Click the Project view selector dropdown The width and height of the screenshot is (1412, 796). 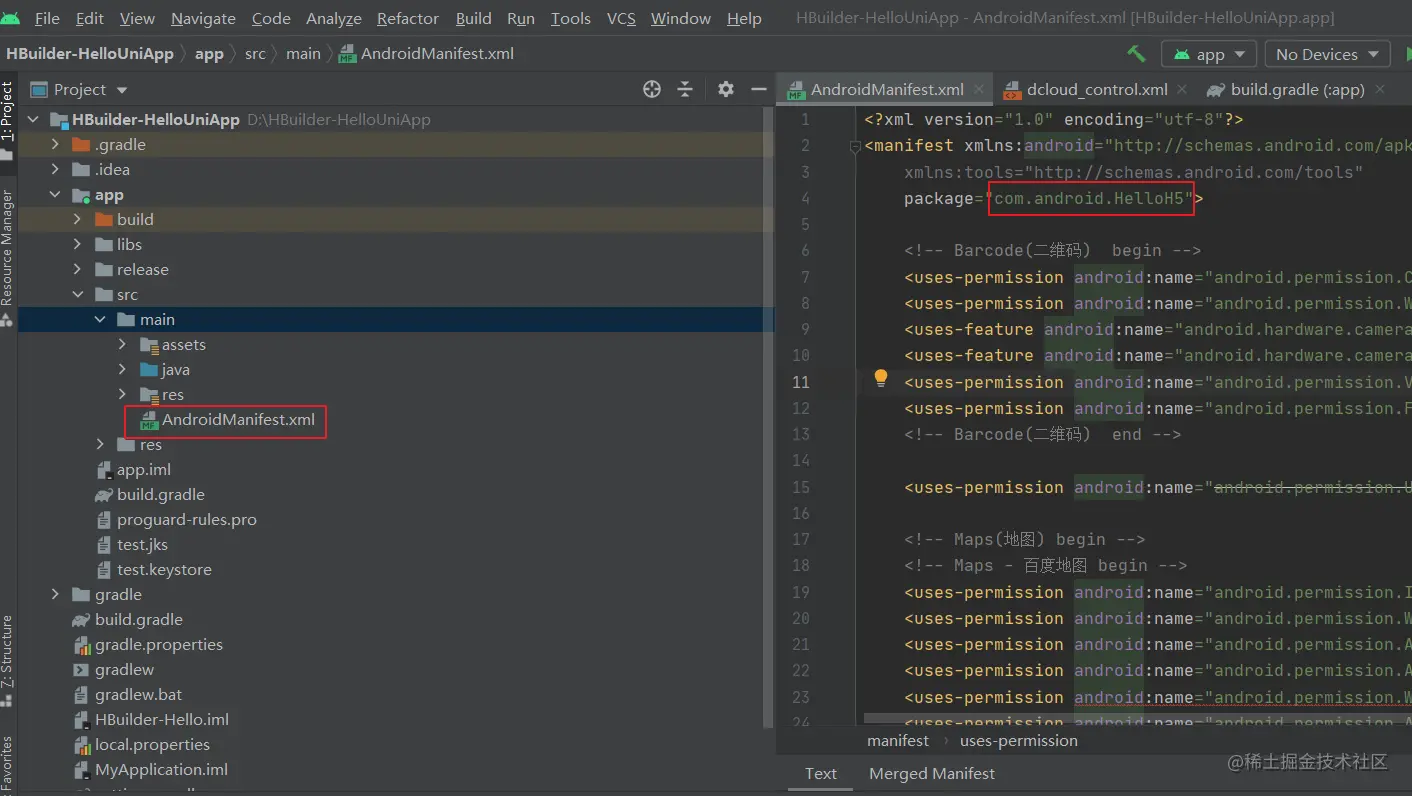pyautogui.click(x=80, y=90)
